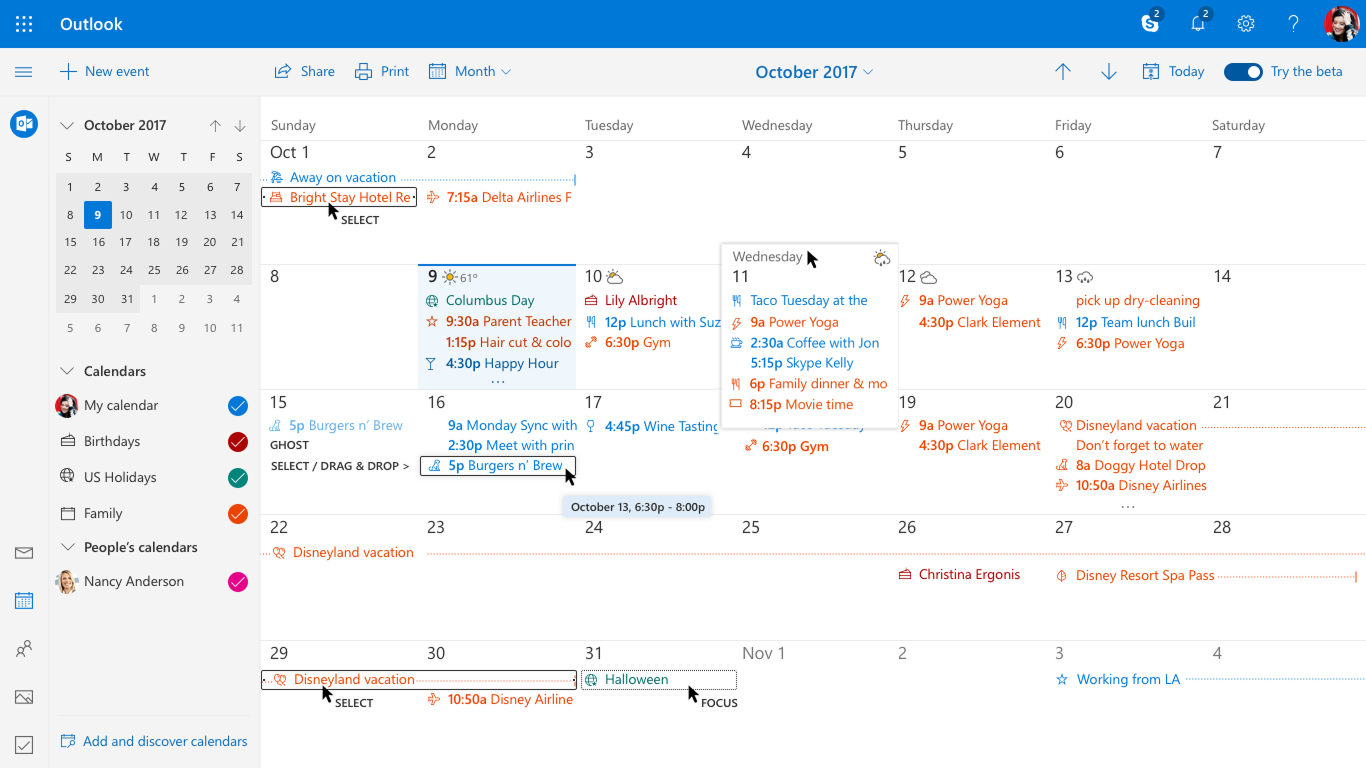1366x768 pixels.
Task: Open the Calendar module in sidebar
Action: 24,601
